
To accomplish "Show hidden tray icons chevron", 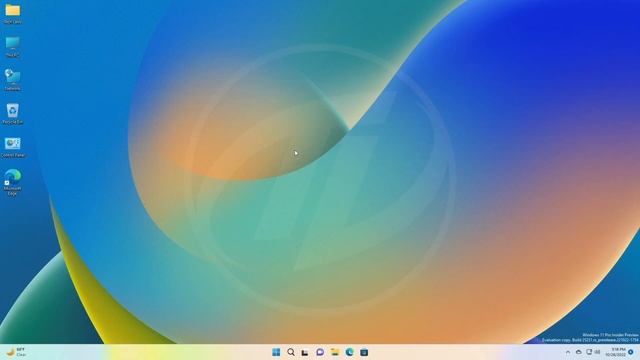I will (x=568, y=352).
